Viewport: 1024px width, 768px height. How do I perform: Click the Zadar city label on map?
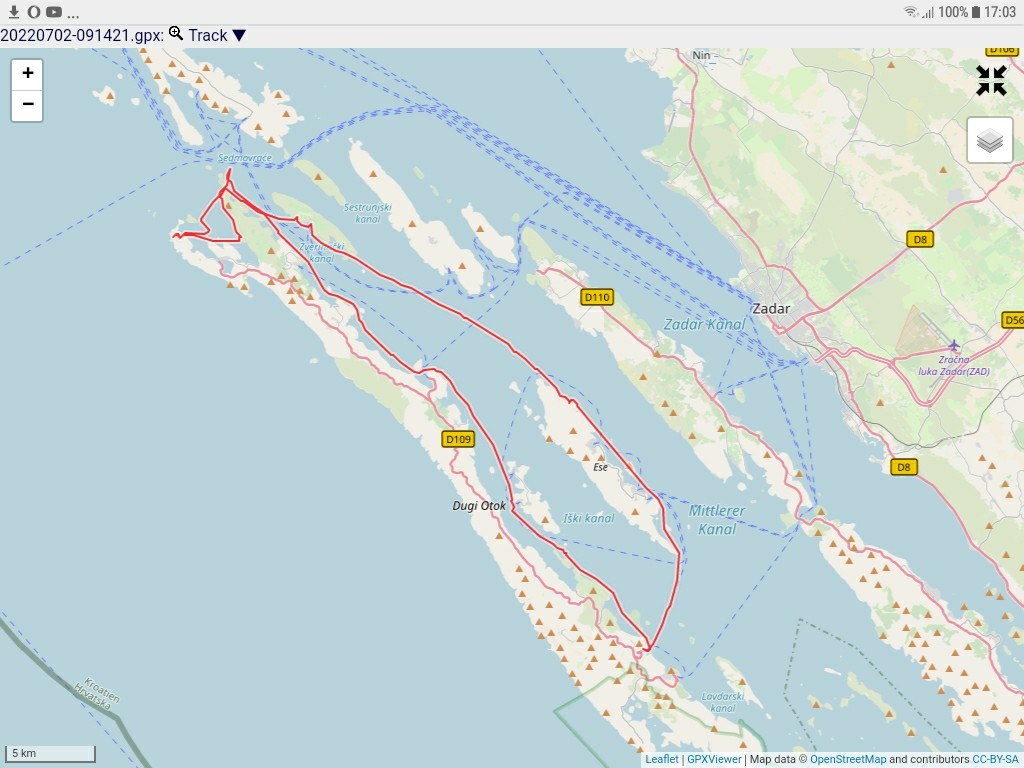(770, 308)
